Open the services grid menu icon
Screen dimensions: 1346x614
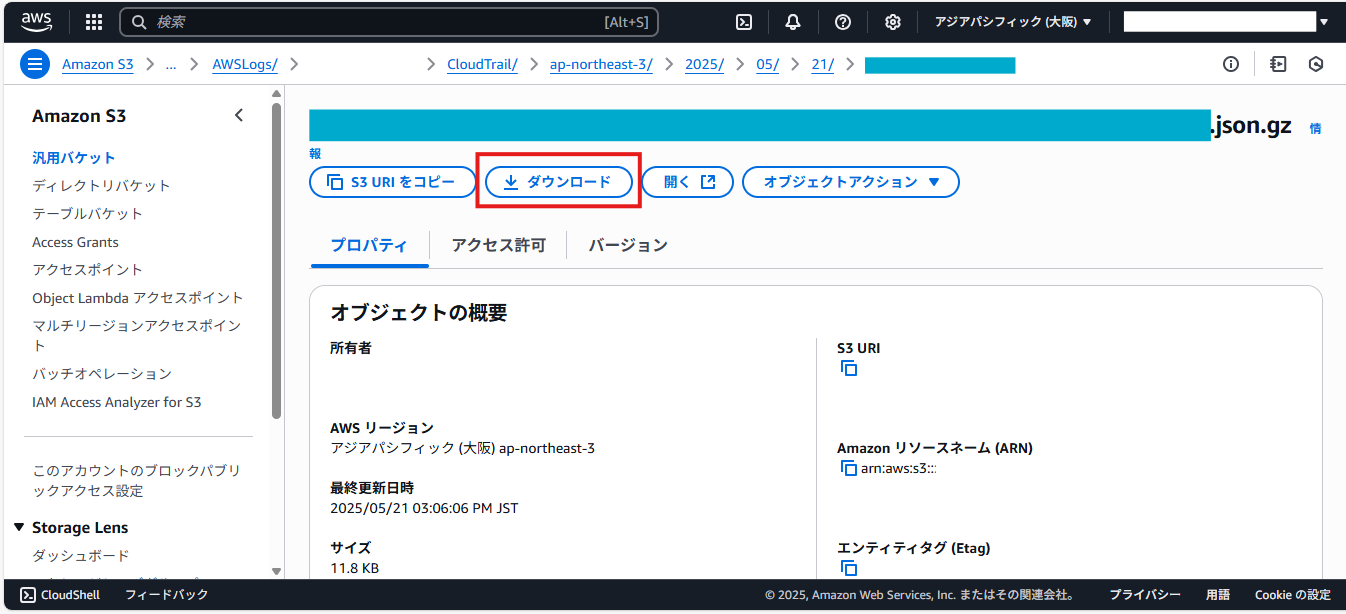(x=94, y=22)
